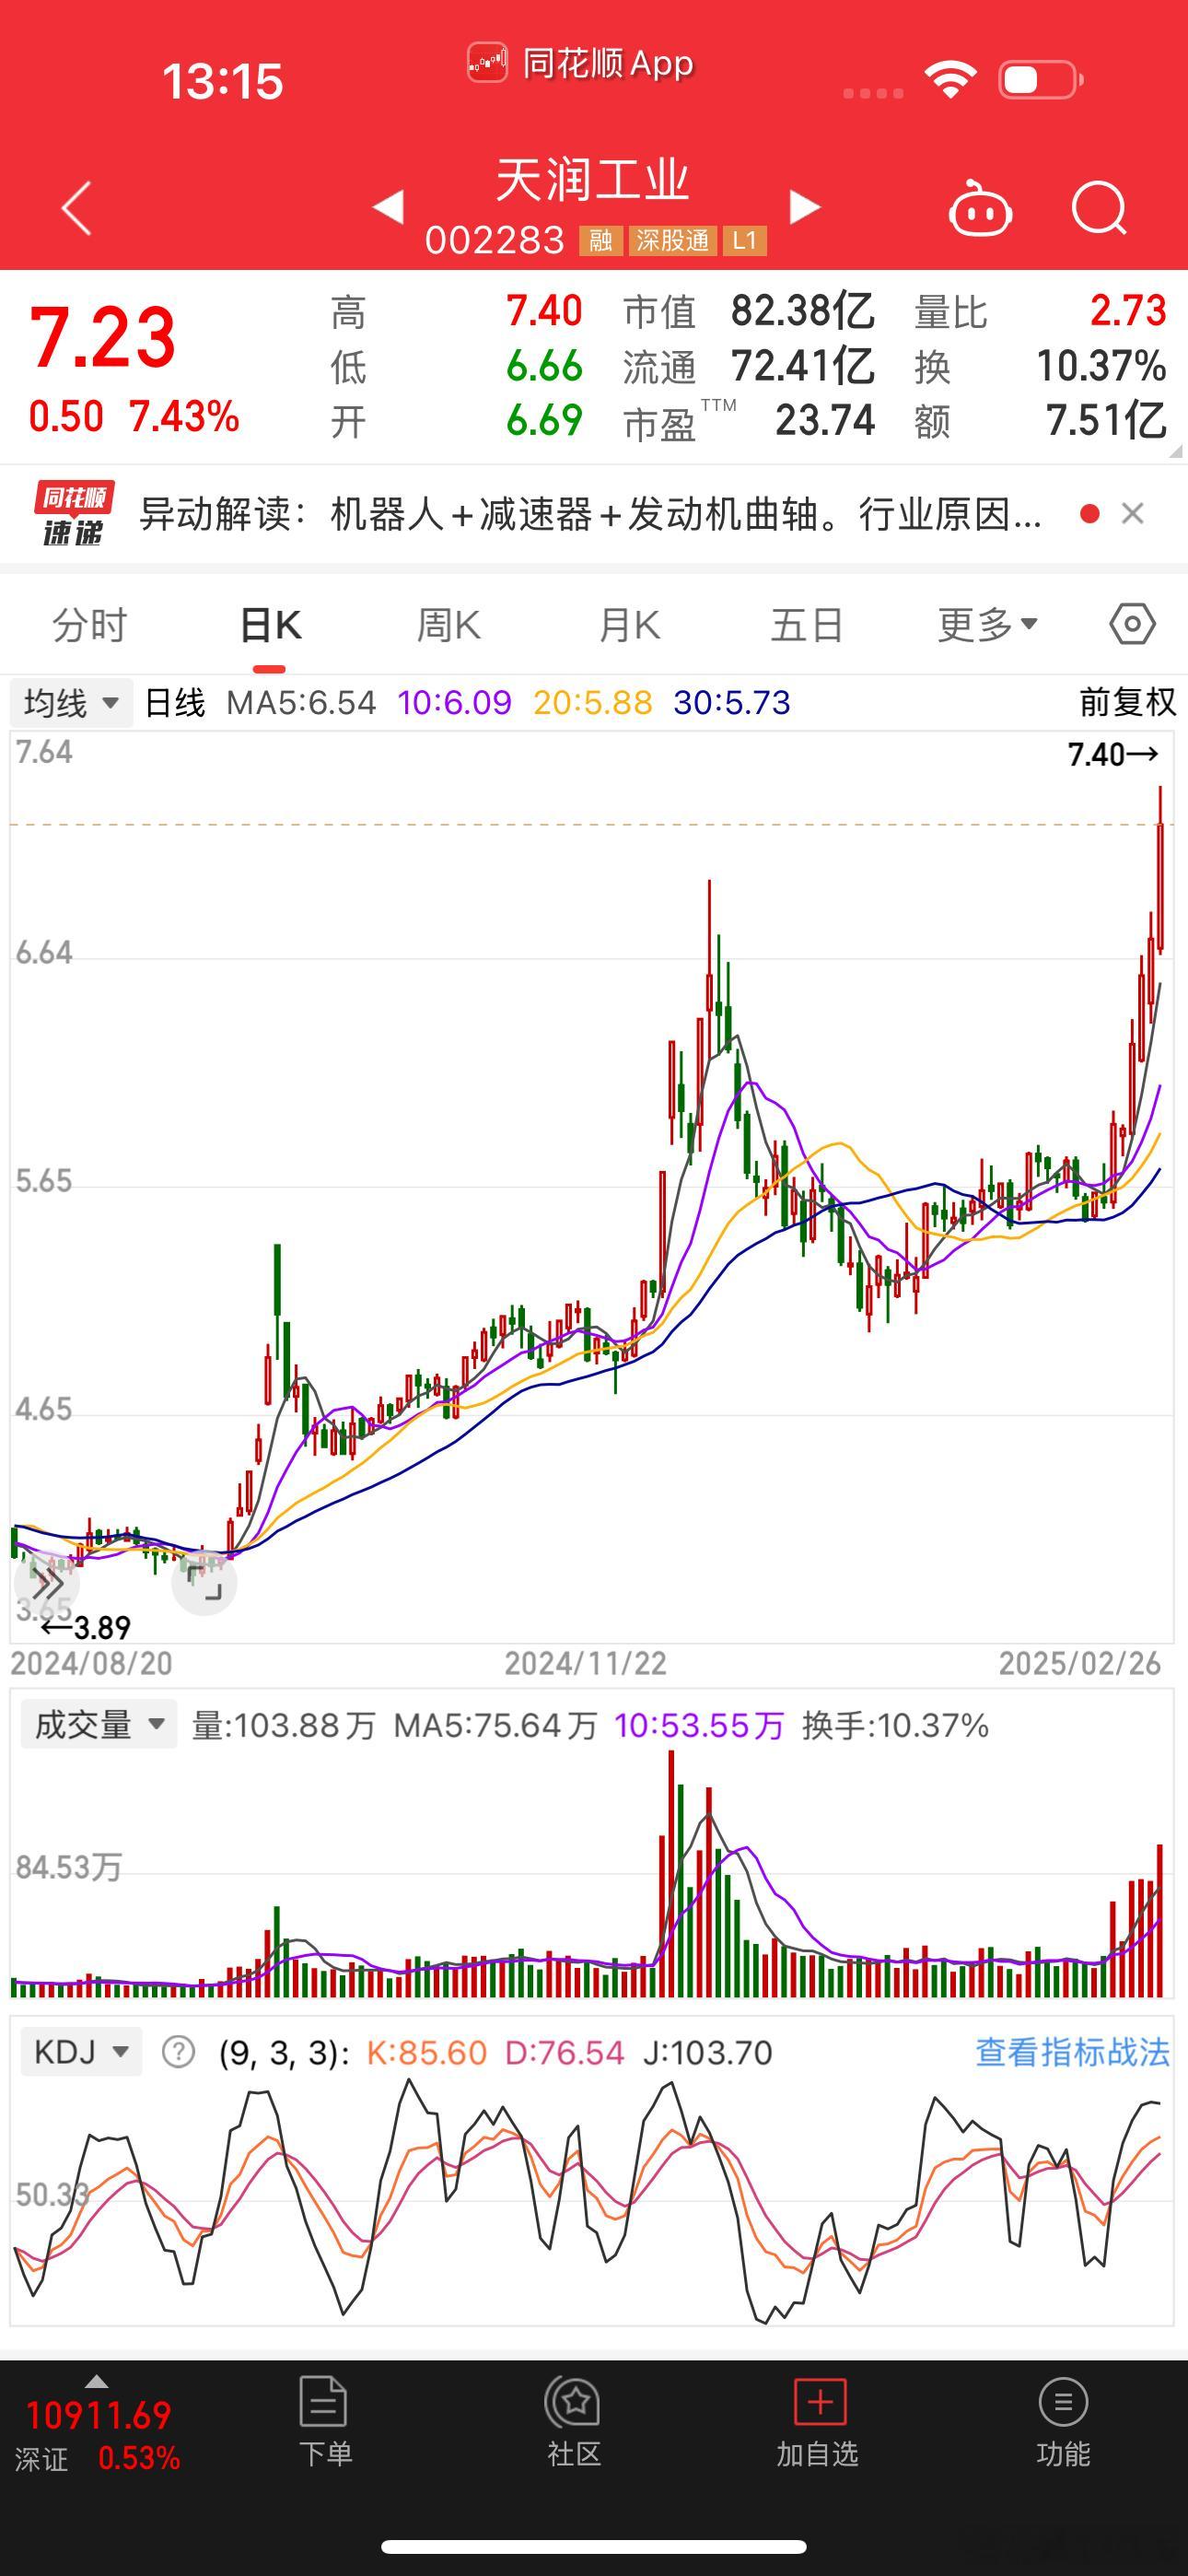Tap the fullscreen chart icon
The height and width of the screenshot is (2576, 1188).
[x=204, y=1584]
